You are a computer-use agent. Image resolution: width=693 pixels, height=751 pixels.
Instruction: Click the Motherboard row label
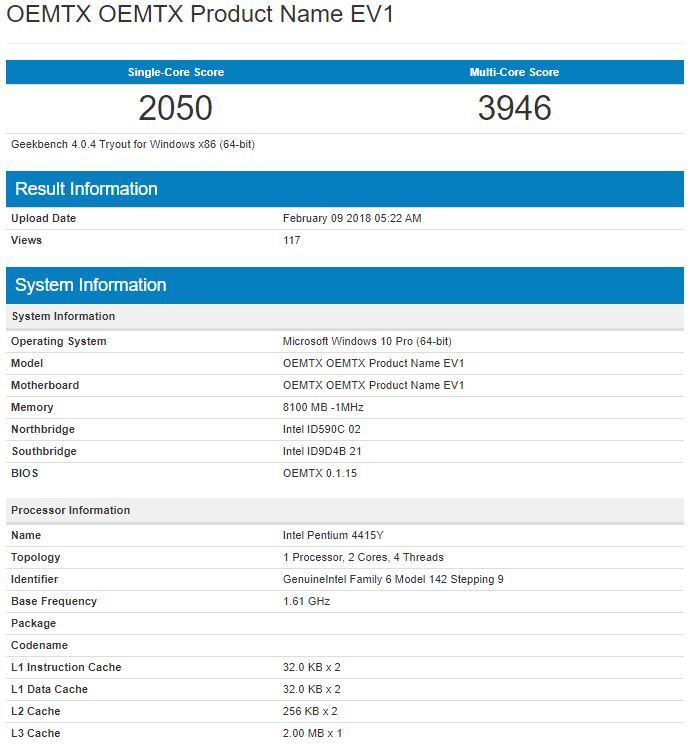coord(45,386)
